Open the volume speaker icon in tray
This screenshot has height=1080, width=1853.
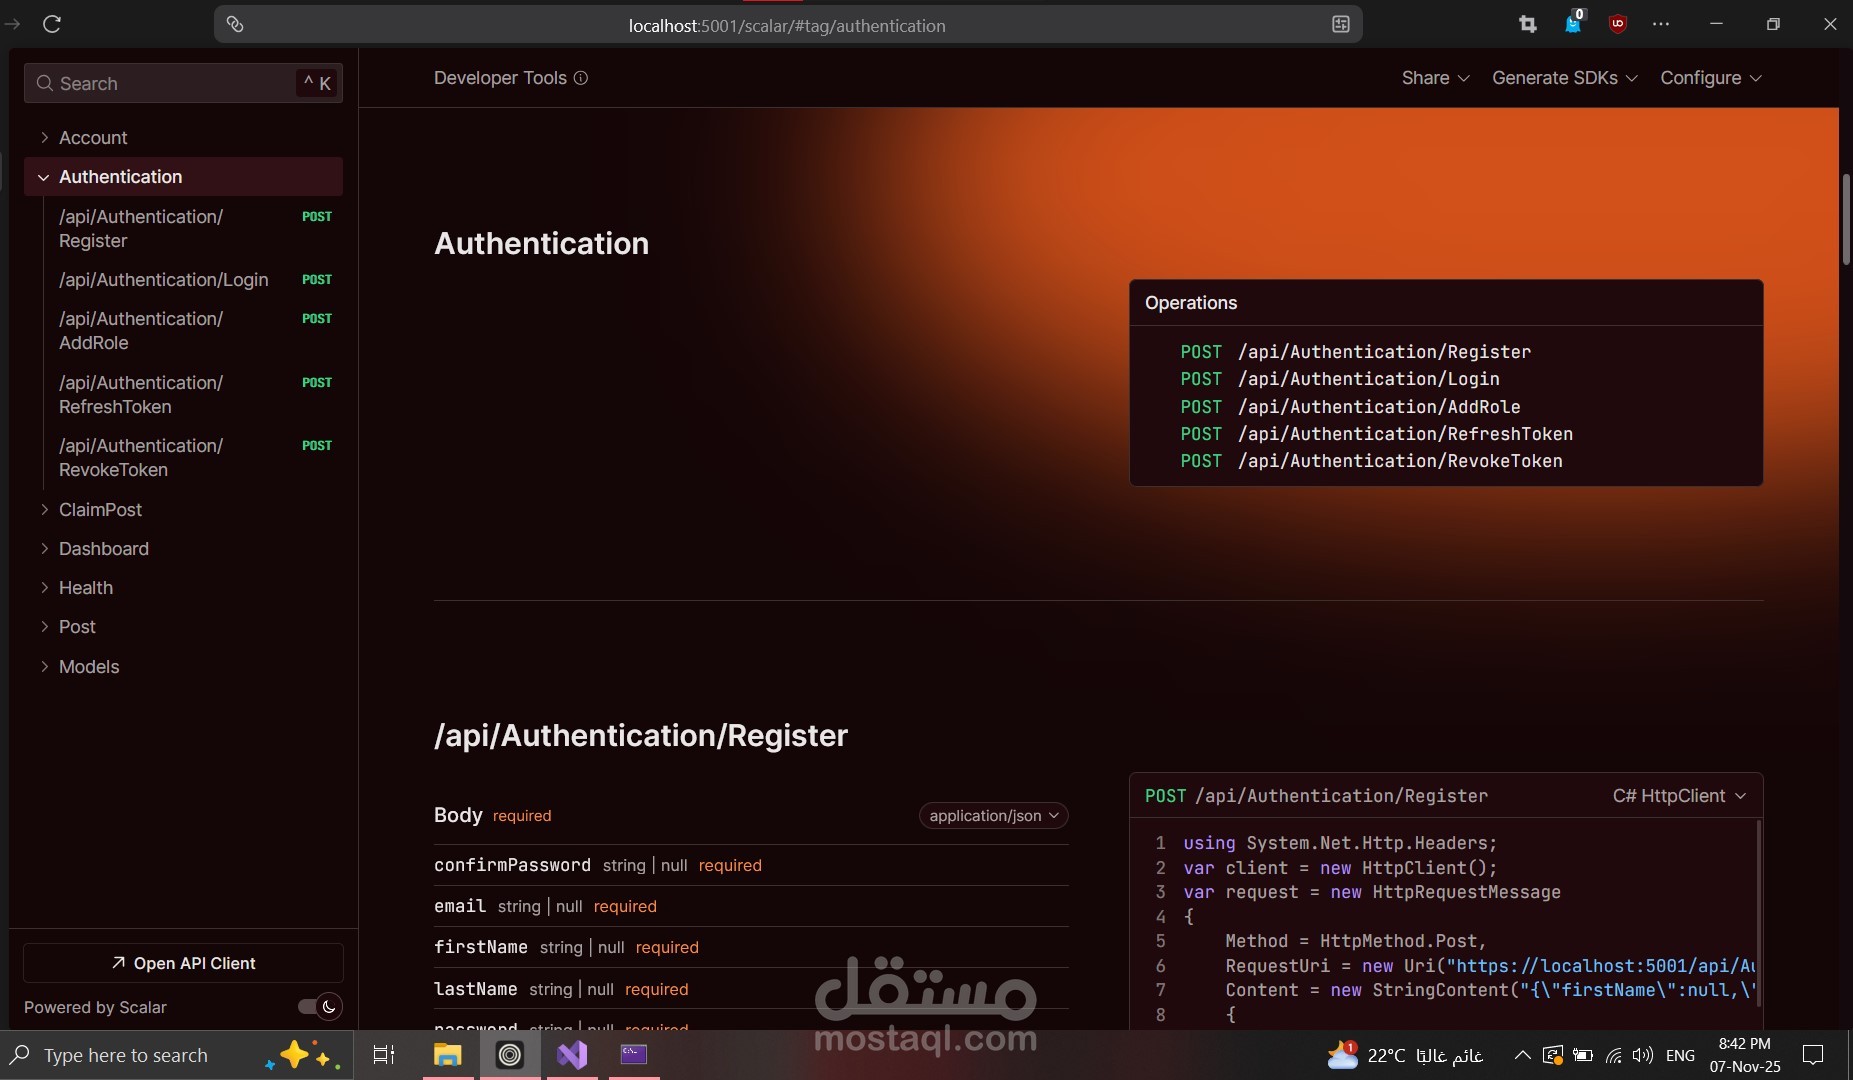[1642, 1055]
